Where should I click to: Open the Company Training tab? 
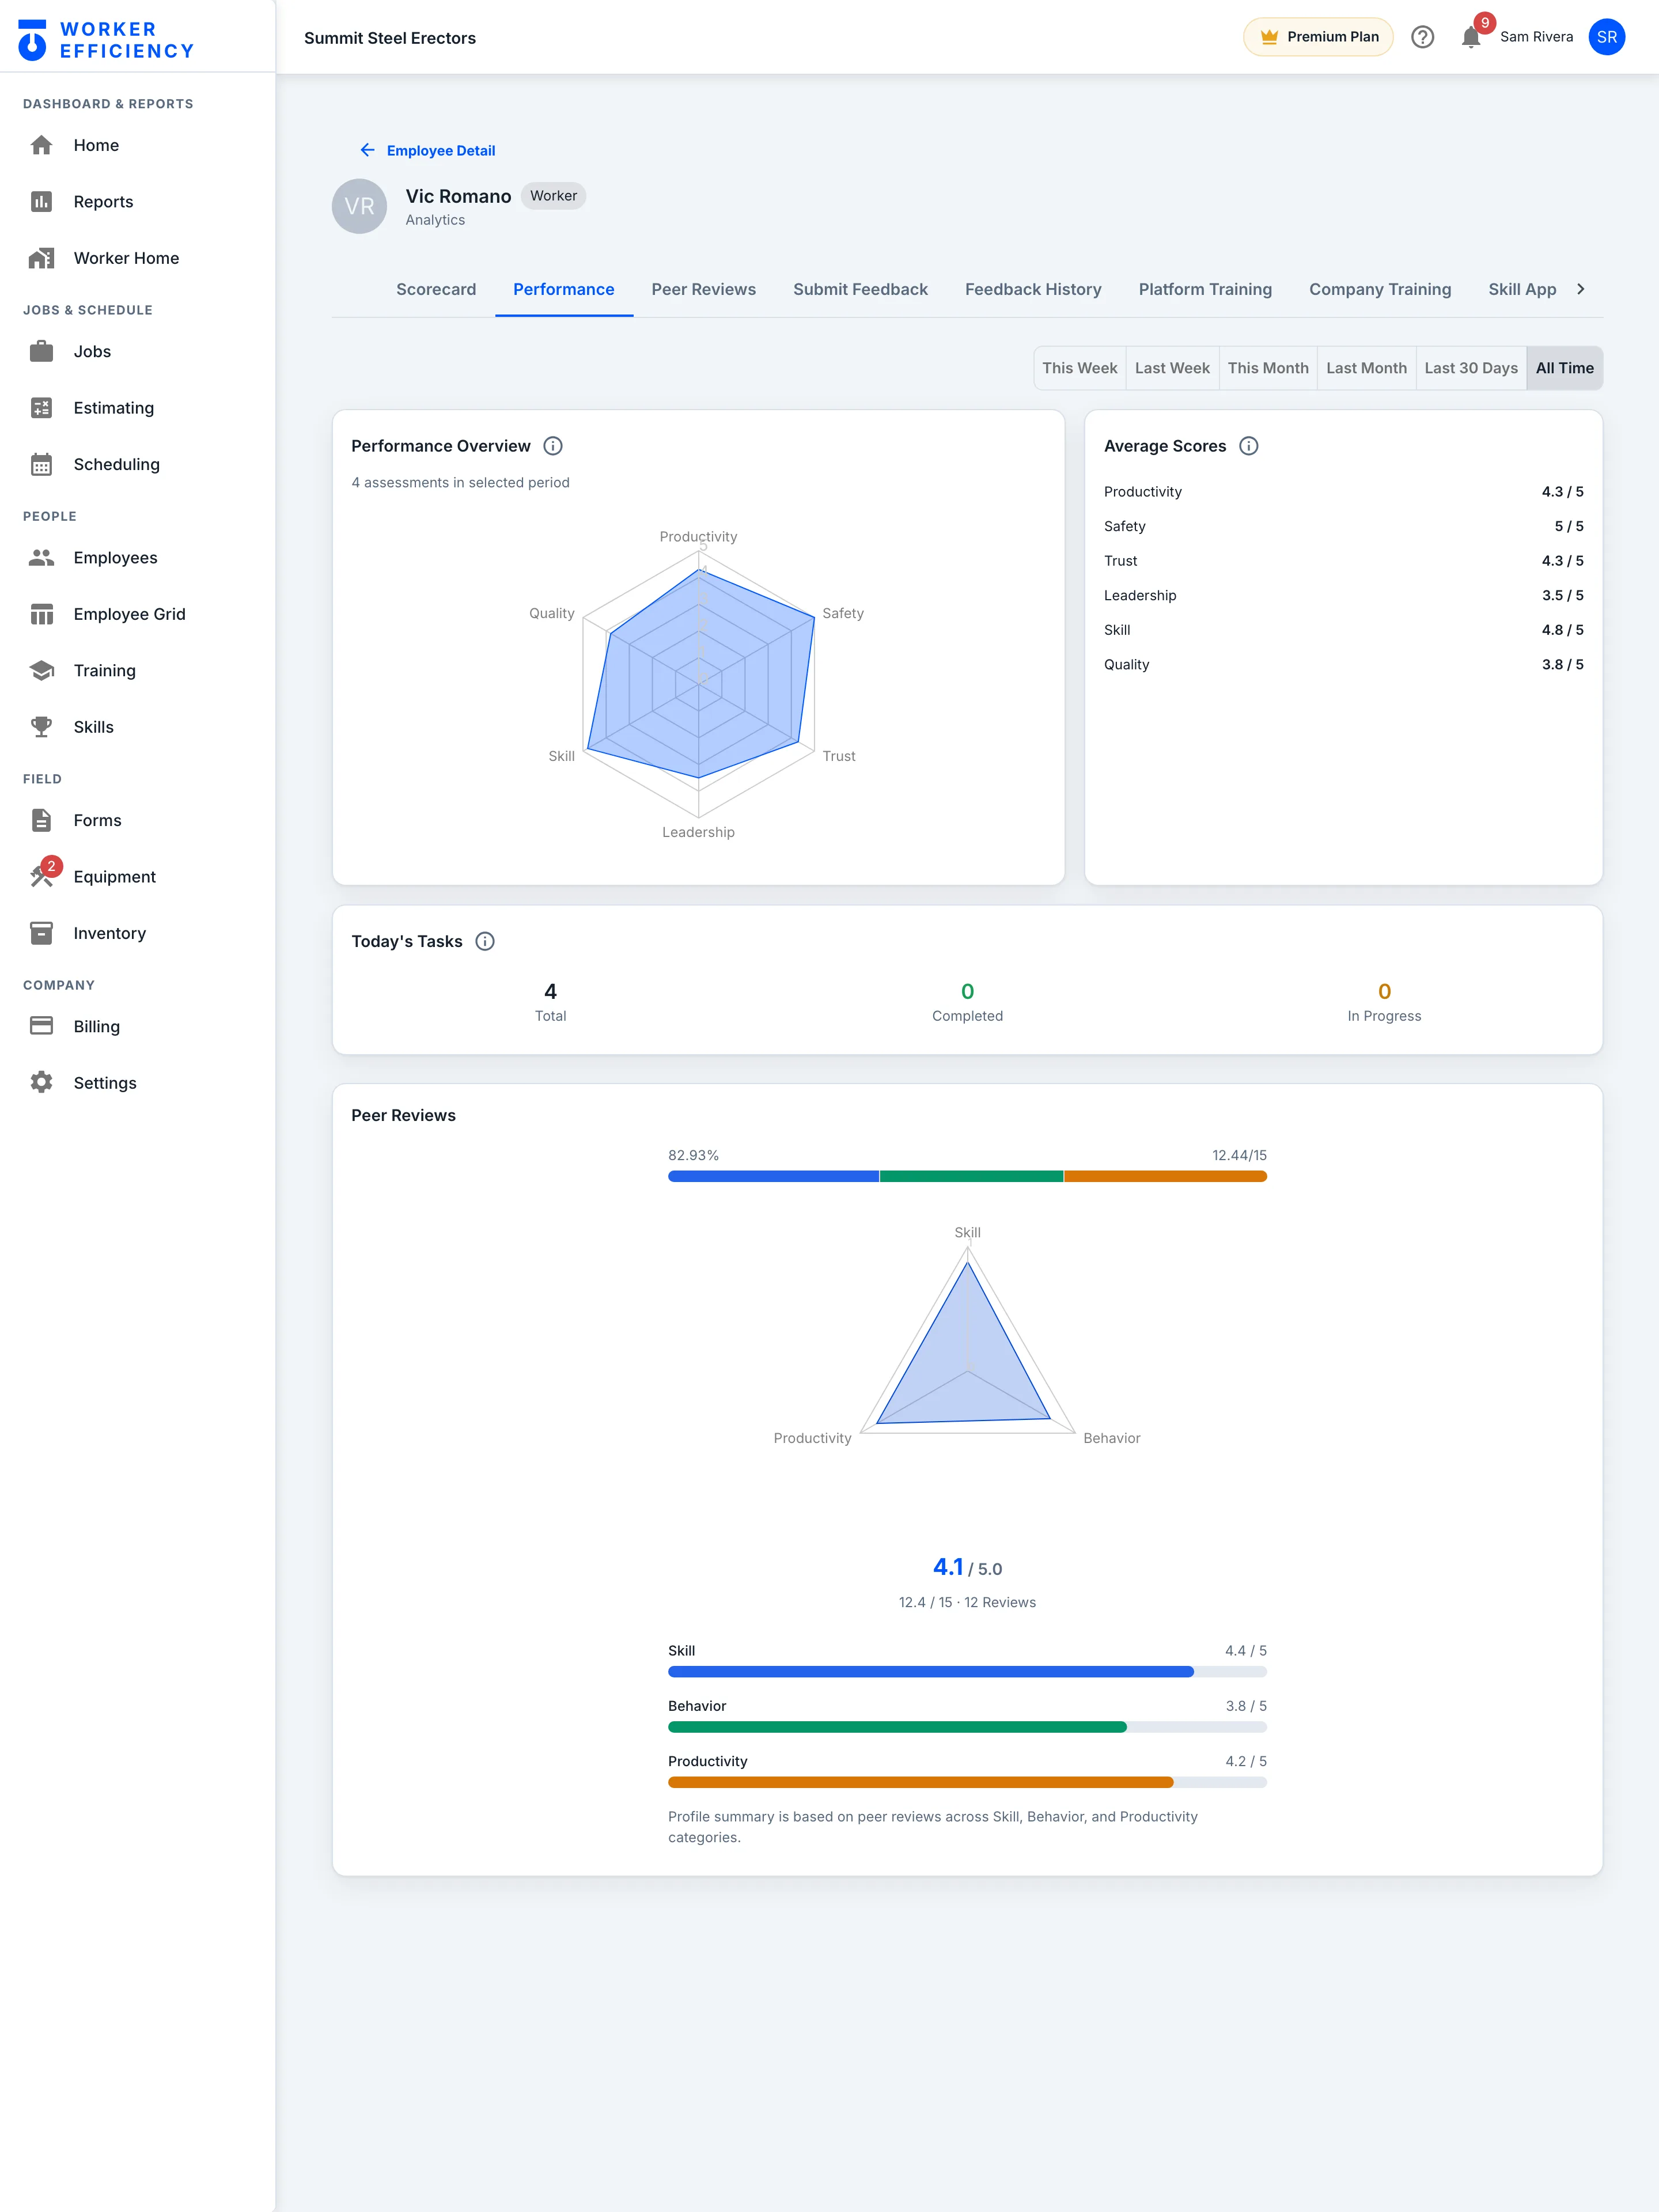(x=1380, y=289)
